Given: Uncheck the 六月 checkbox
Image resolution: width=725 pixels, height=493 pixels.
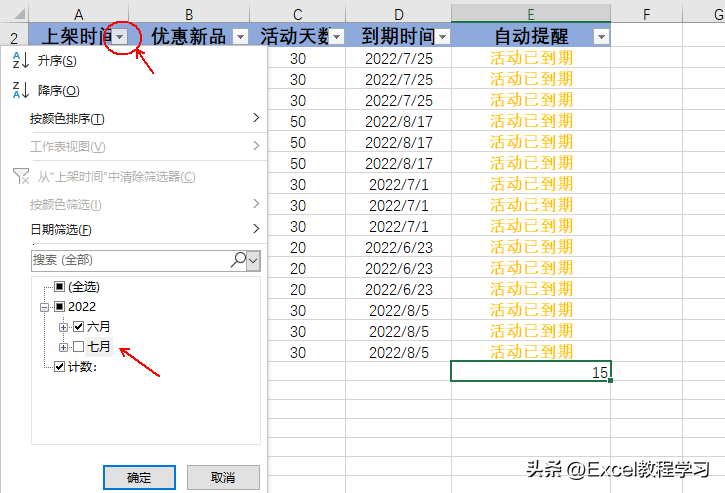Looking at the screenshot, I should 79,327.
